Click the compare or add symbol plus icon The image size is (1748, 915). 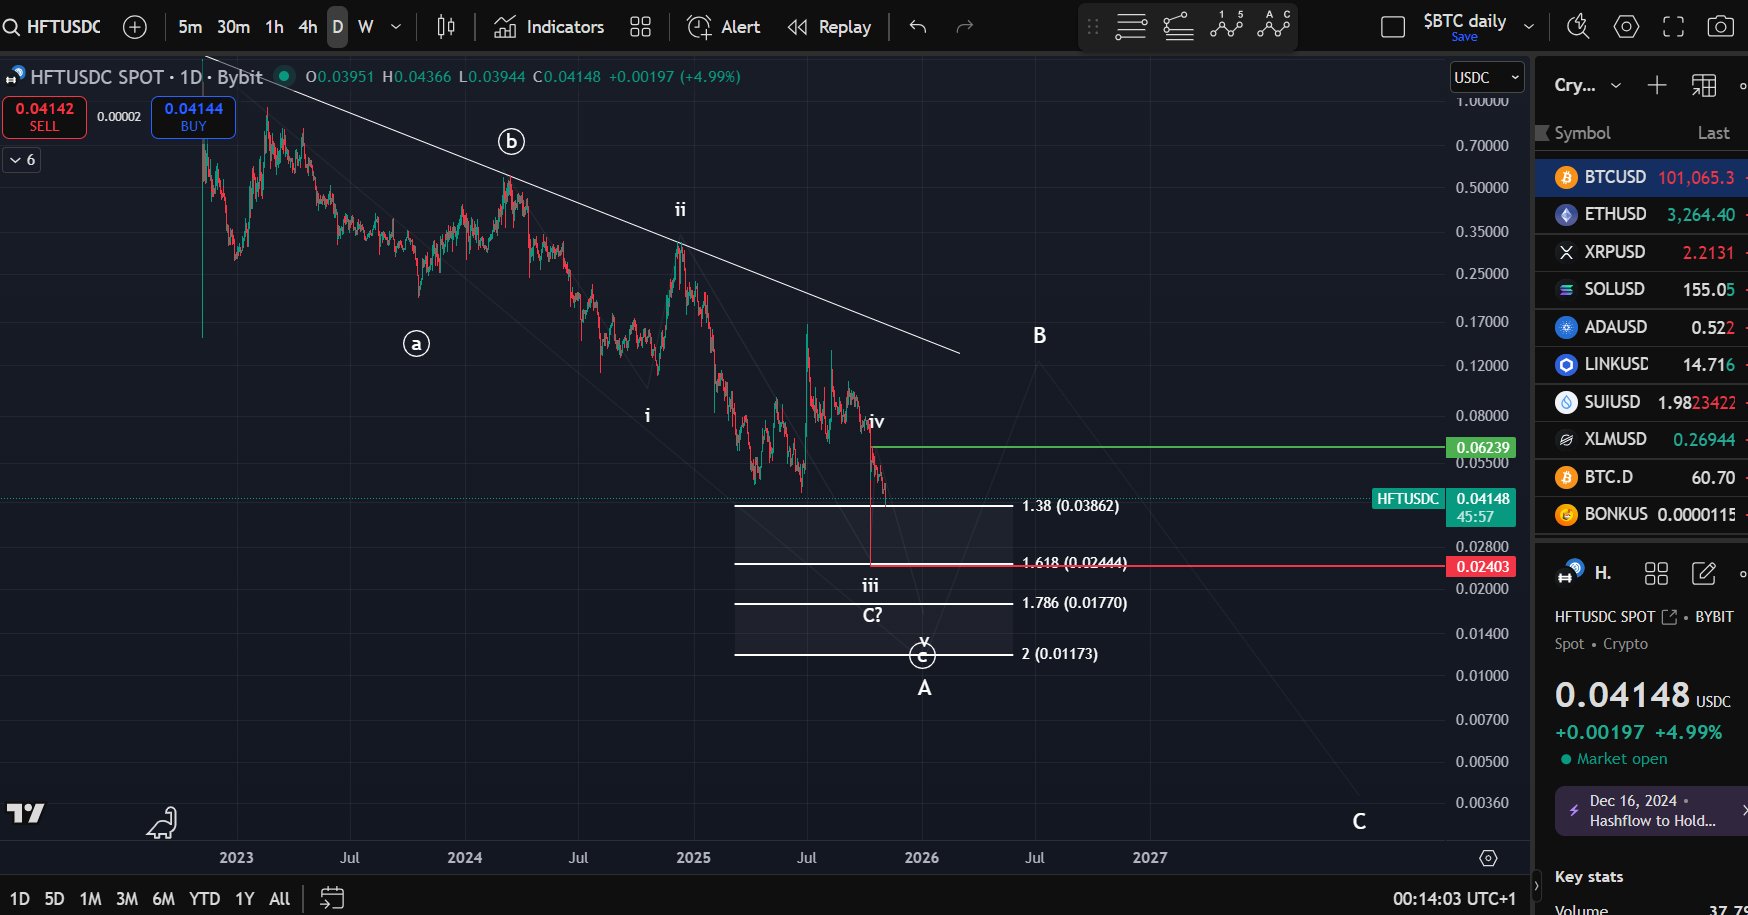point(135,27)
